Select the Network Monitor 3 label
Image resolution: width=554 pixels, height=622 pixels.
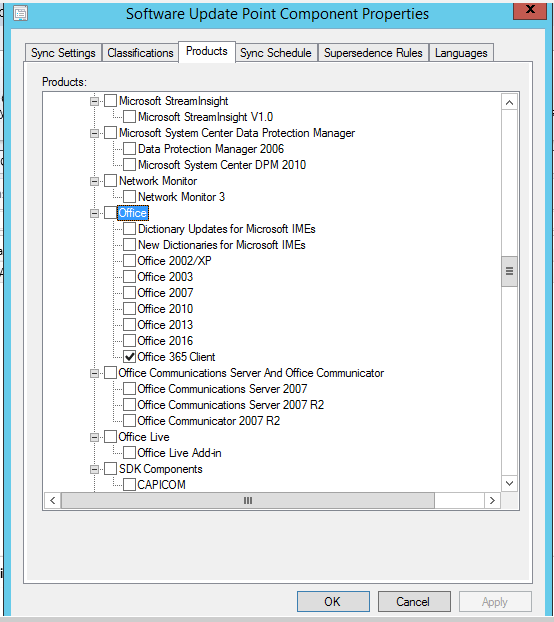181,197
